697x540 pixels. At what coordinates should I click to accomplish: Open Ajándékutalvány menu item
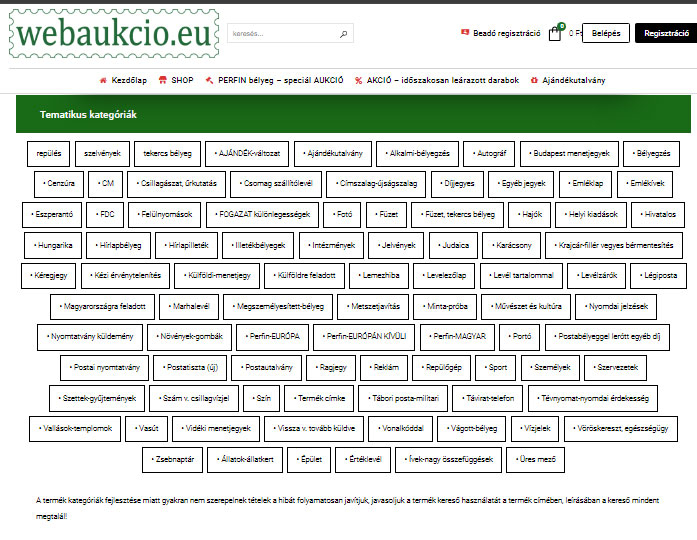pyautogui.click(x=573, y=80)
